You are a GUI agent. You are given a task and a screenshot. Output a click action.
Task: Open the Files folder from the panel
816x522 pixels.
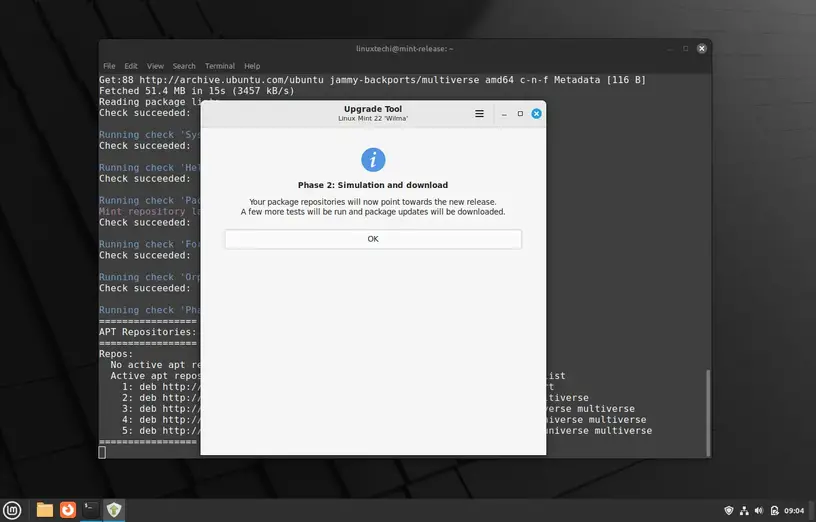[x=44, y=510]
